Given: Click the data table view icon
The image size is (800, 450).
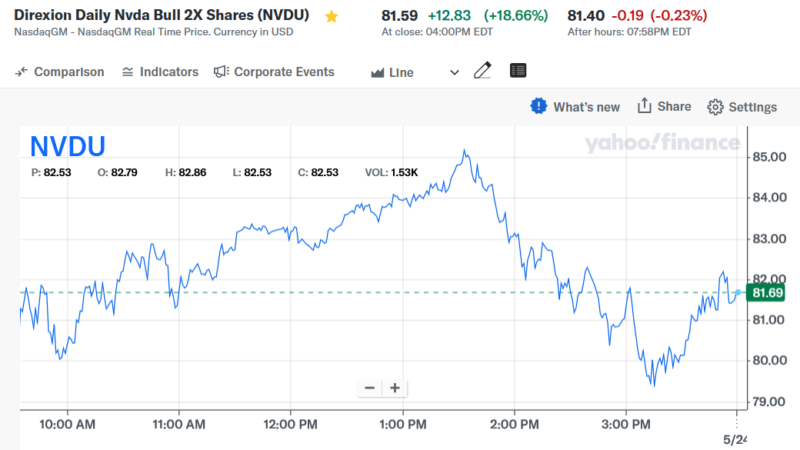Looking at the screenshot, I should pyautogui.click(x=518, y=71).
